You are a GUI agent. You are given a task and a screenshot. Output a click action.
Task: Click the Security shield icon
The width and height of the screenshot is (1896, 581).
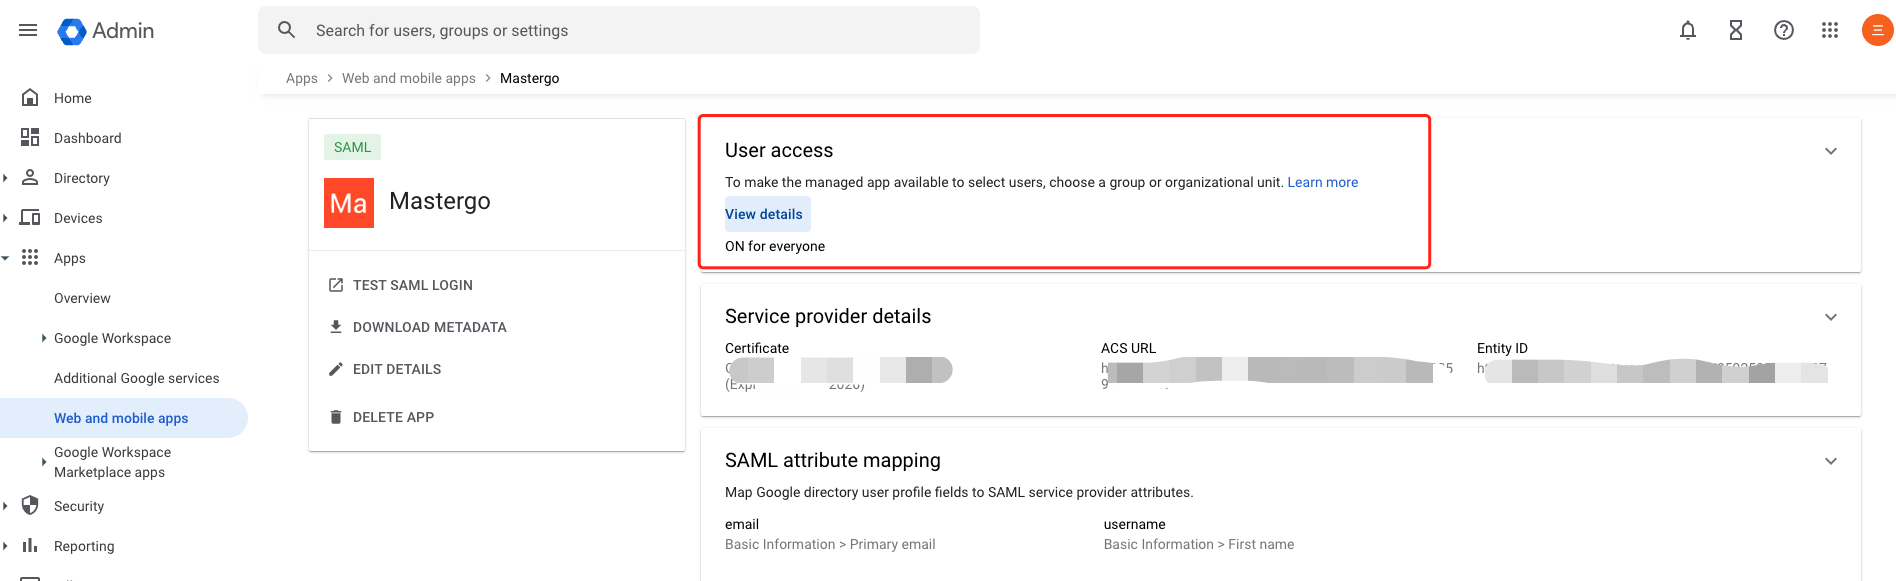[30, 505]
